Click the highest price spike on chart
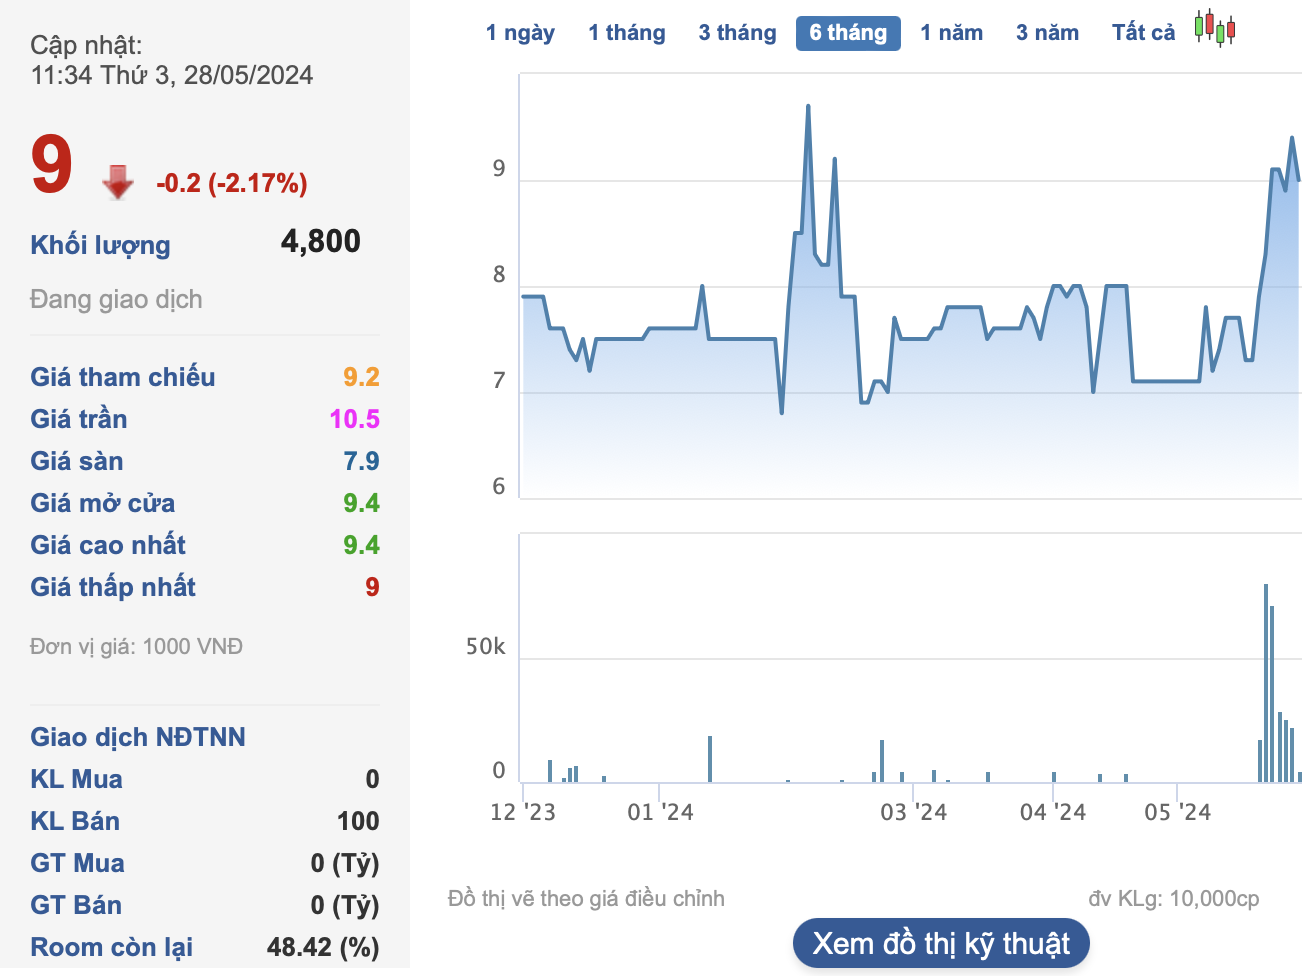The width and height of the screenshot is (1316, 976). 808,107
